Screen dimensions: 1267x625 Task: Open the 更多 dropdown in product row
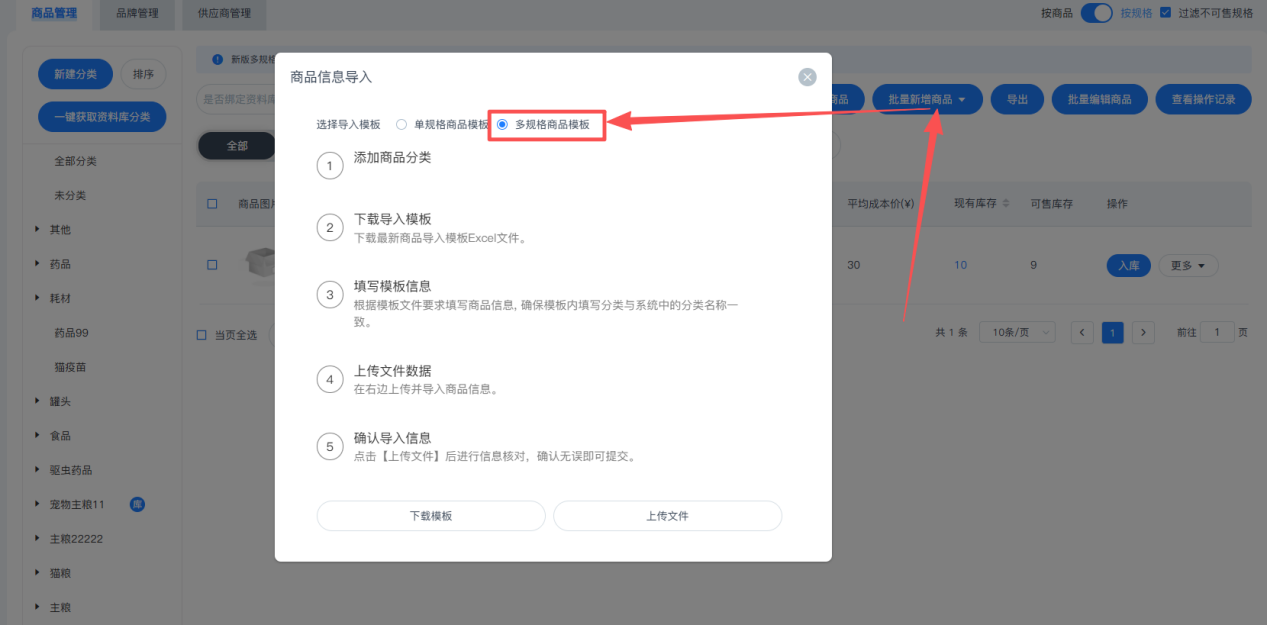[x=1188, y=265]
